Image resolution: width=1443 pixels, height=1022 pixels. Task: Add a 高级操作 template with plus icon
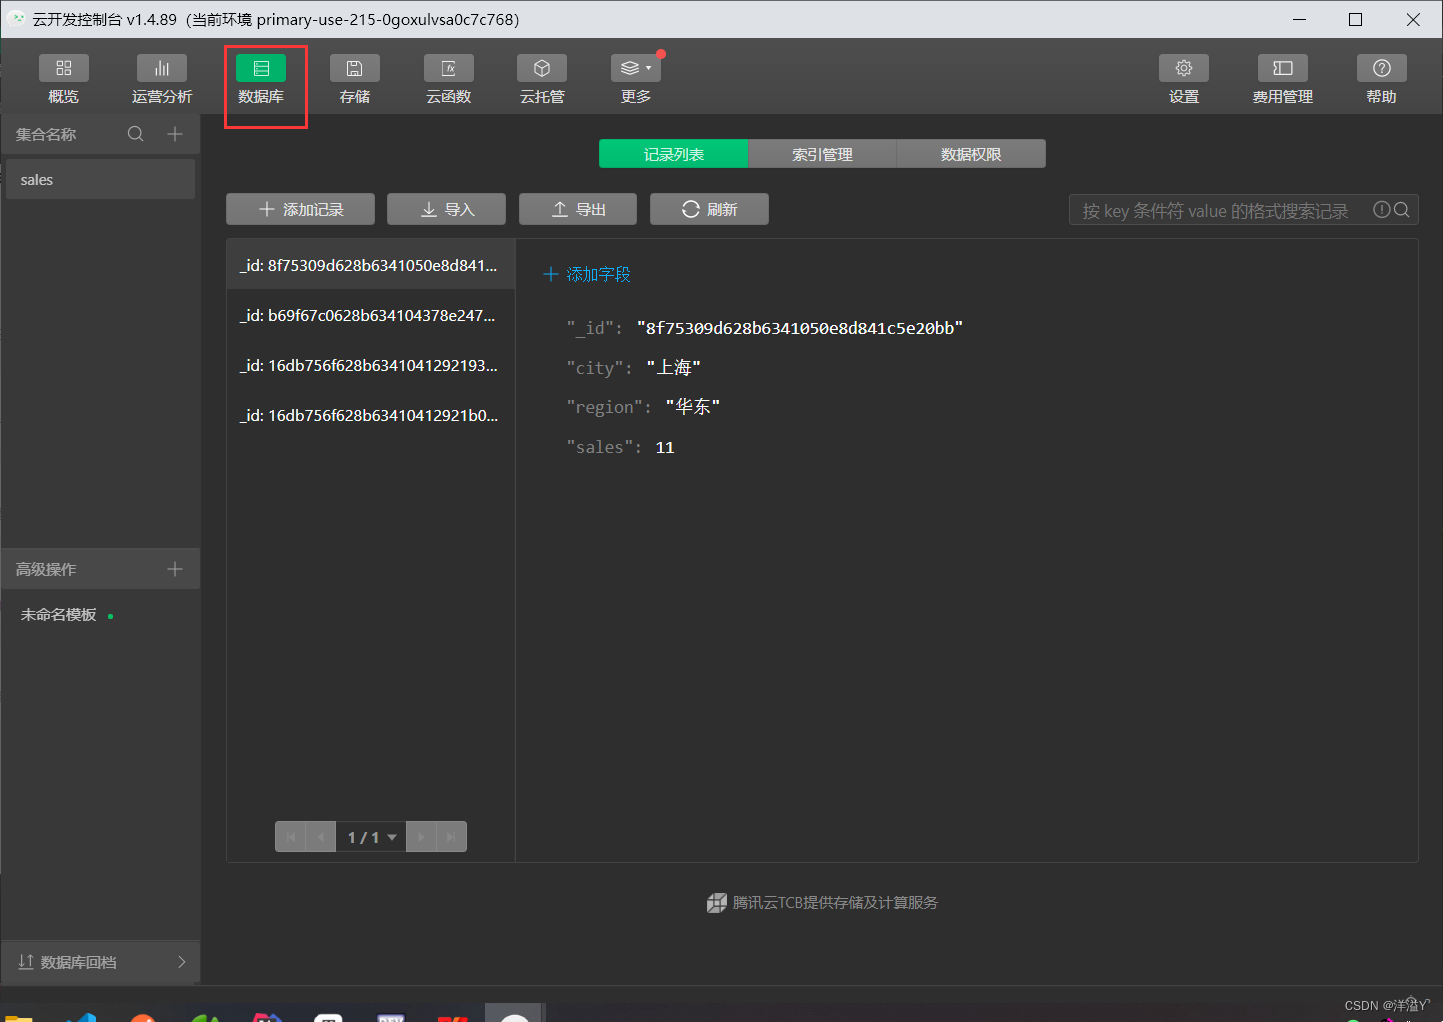[x=175, y=569]
